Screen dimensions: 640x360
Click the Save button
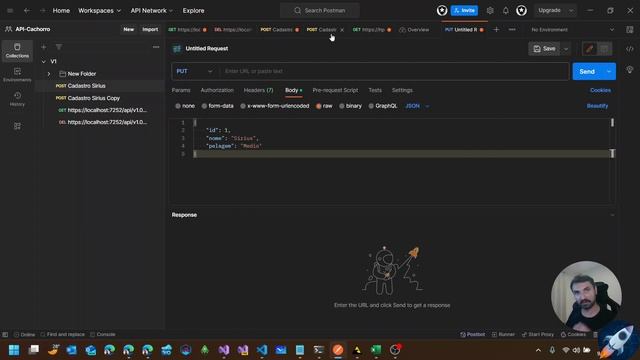tap(544, 49)
